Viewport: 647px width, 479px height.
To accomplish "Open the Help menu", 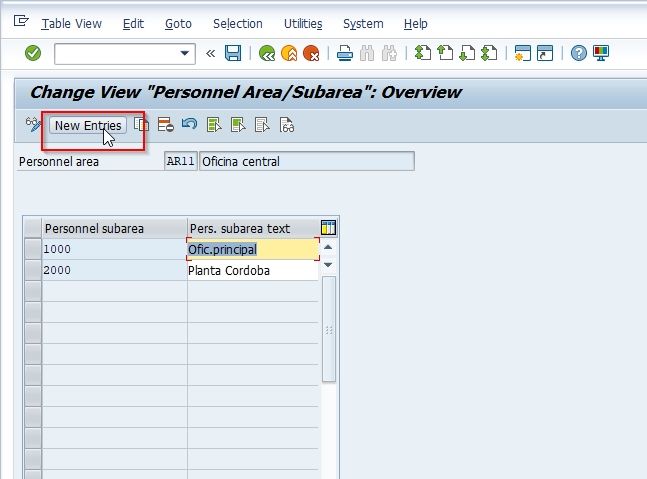I will [416, 24].
